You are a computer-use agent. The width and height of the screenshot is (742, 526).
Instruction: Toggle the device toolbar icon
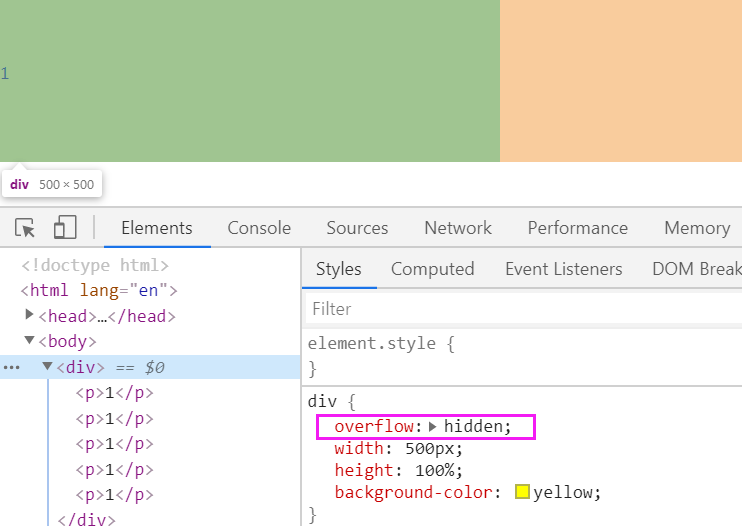click(65, 227)
